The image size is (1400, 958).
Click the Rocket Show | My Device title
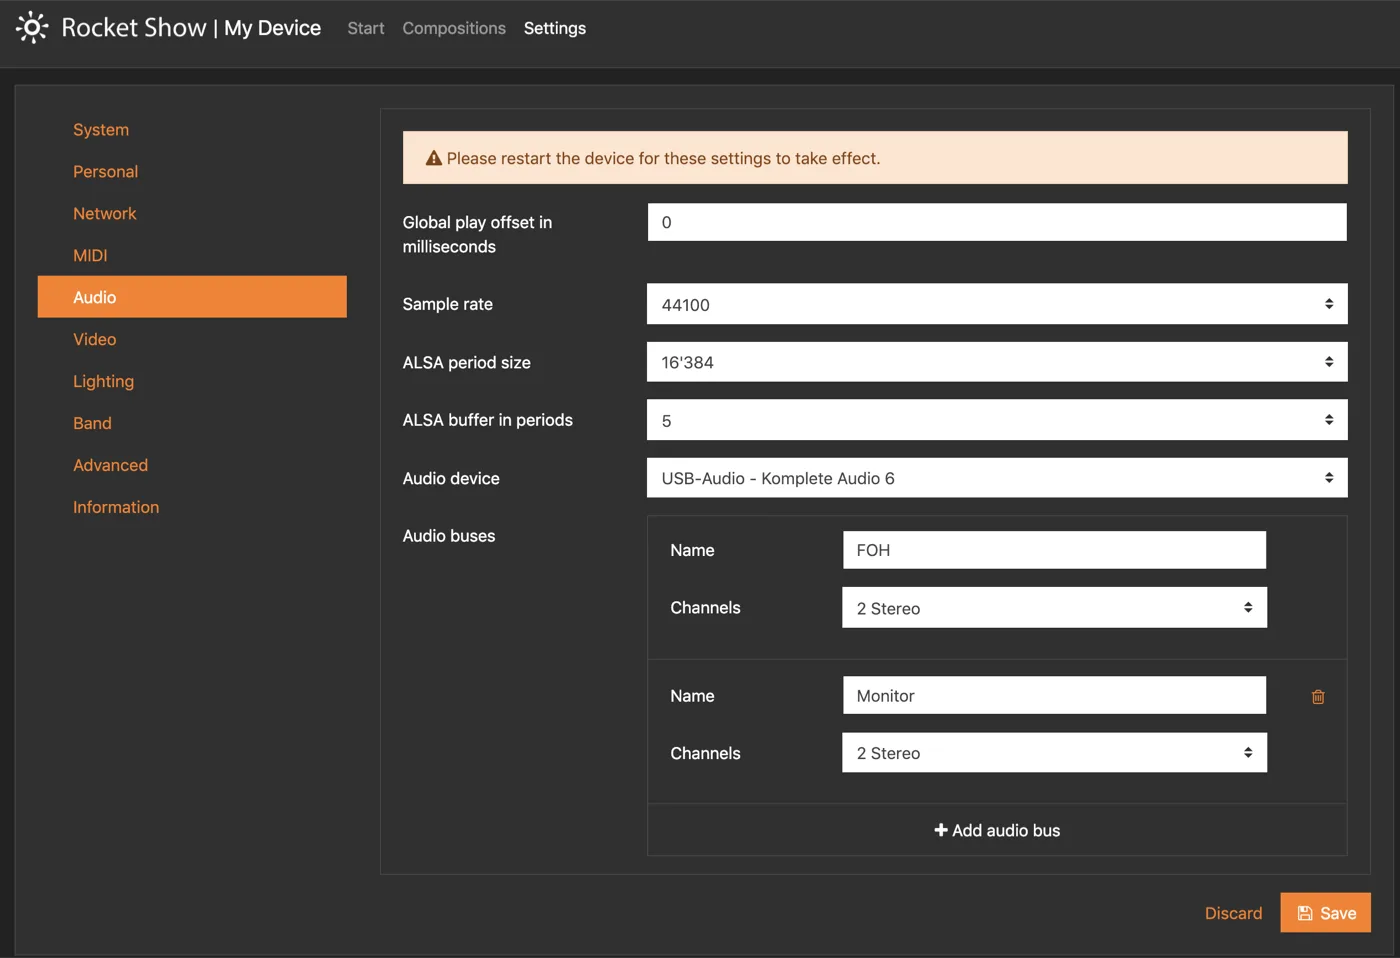pyautogui.click(x=191, y=28)
